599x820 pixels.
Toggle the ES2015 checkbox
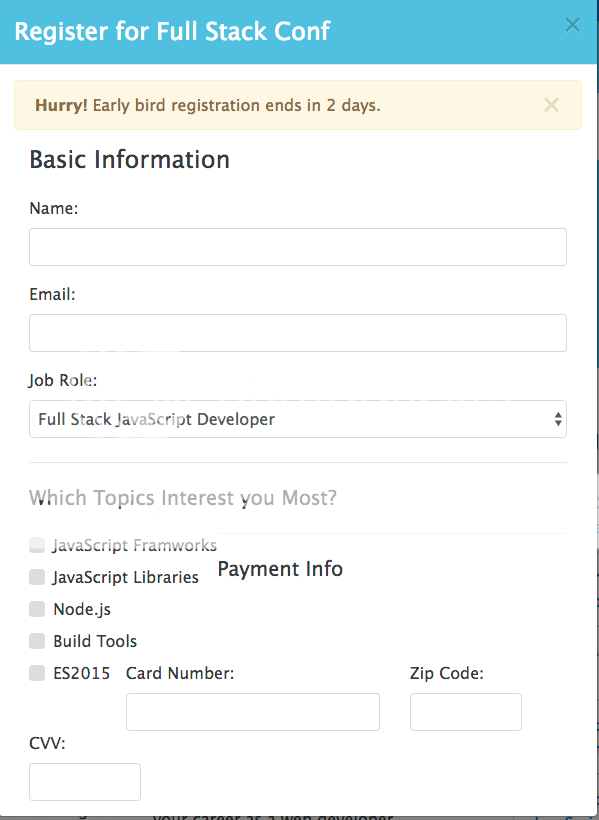click(x=37, y=673)
